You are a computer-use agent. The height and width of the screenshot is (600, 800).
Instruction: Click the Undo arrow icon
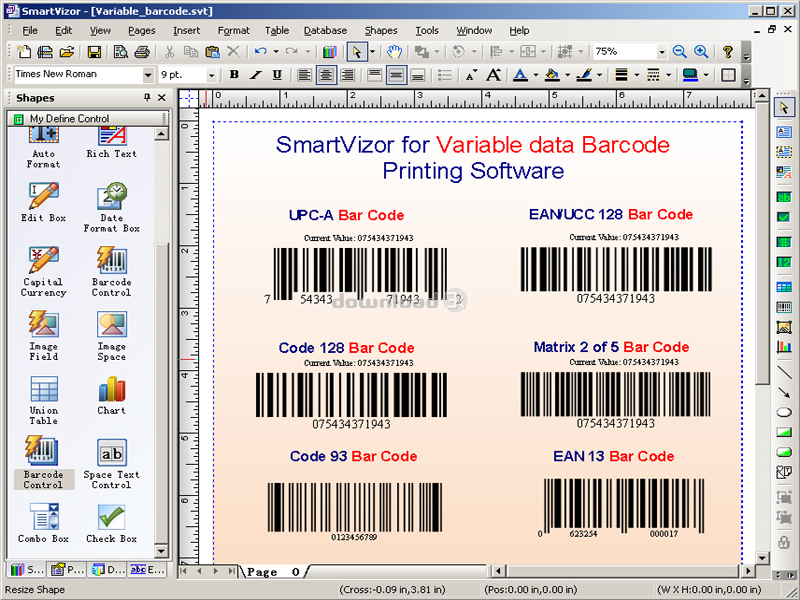tap(261, 52)
